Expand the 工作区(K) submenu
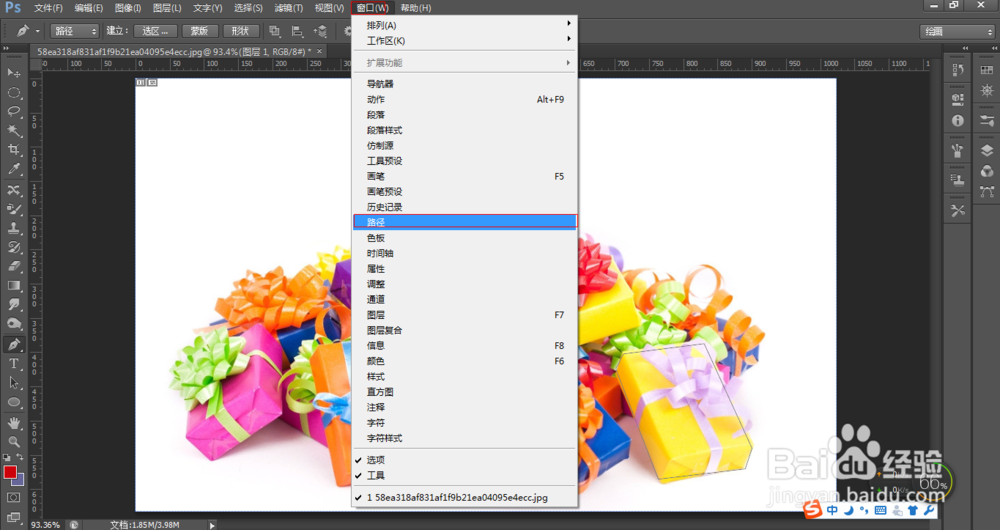 coord(464,41)
